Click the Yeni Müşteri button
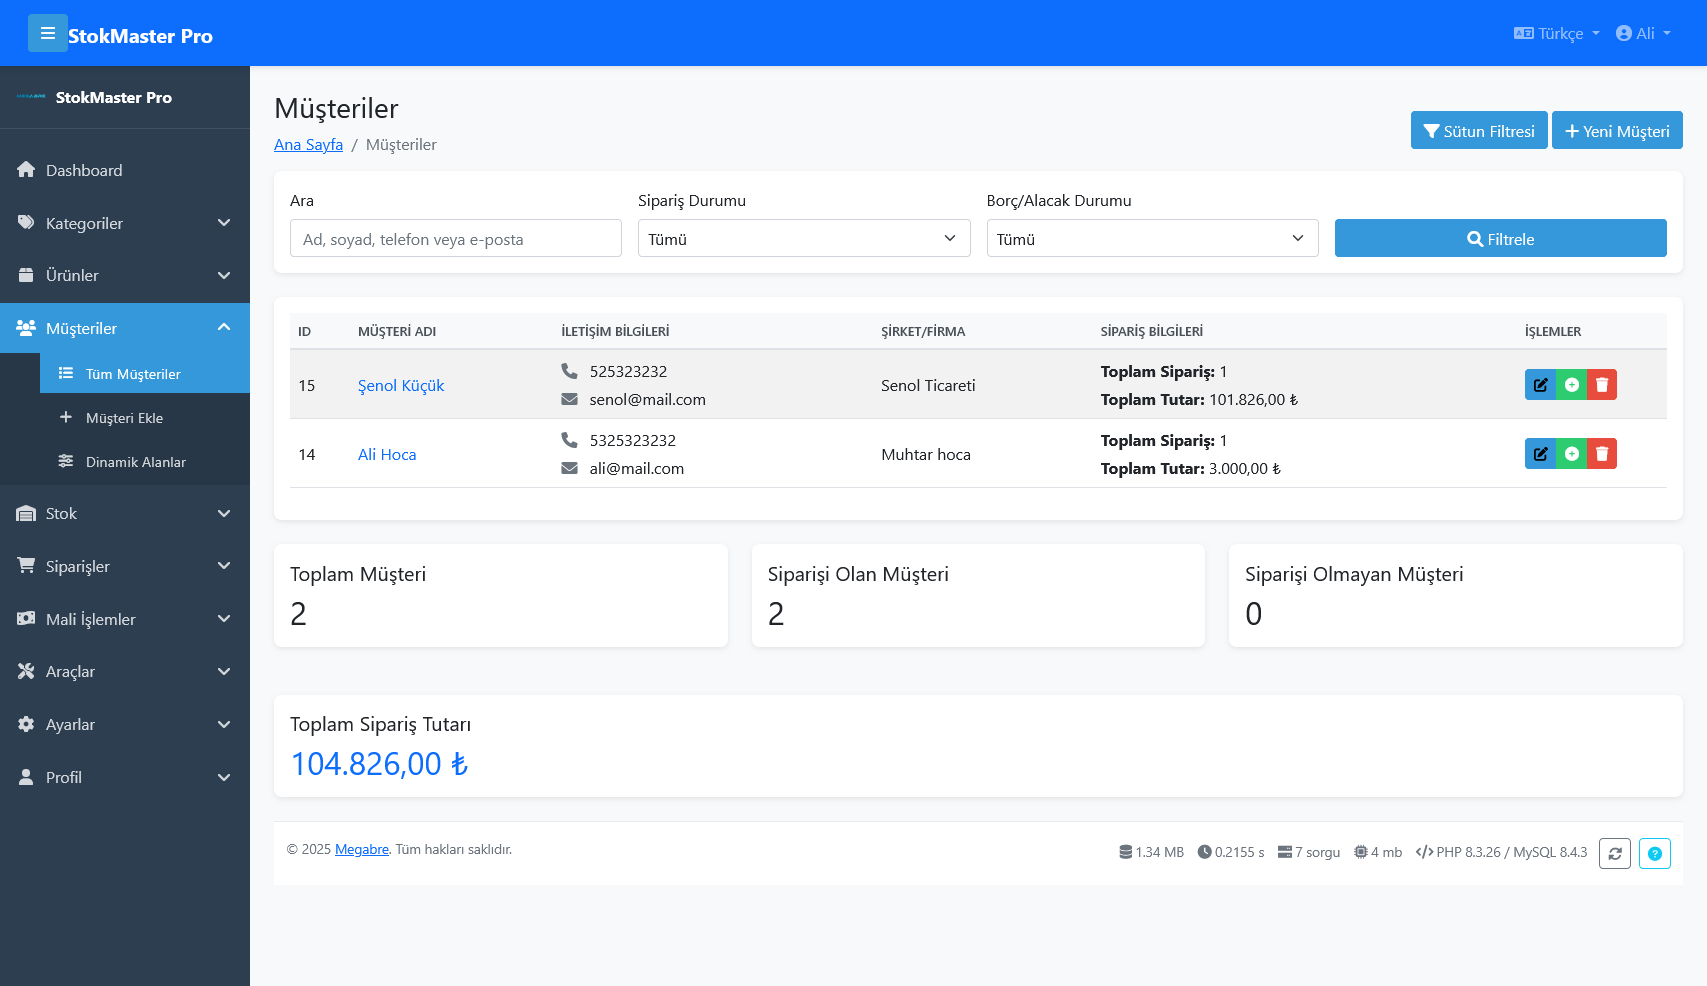Image resolution: width=1707 pixels, height=986 pixels. click(1617, 130)
